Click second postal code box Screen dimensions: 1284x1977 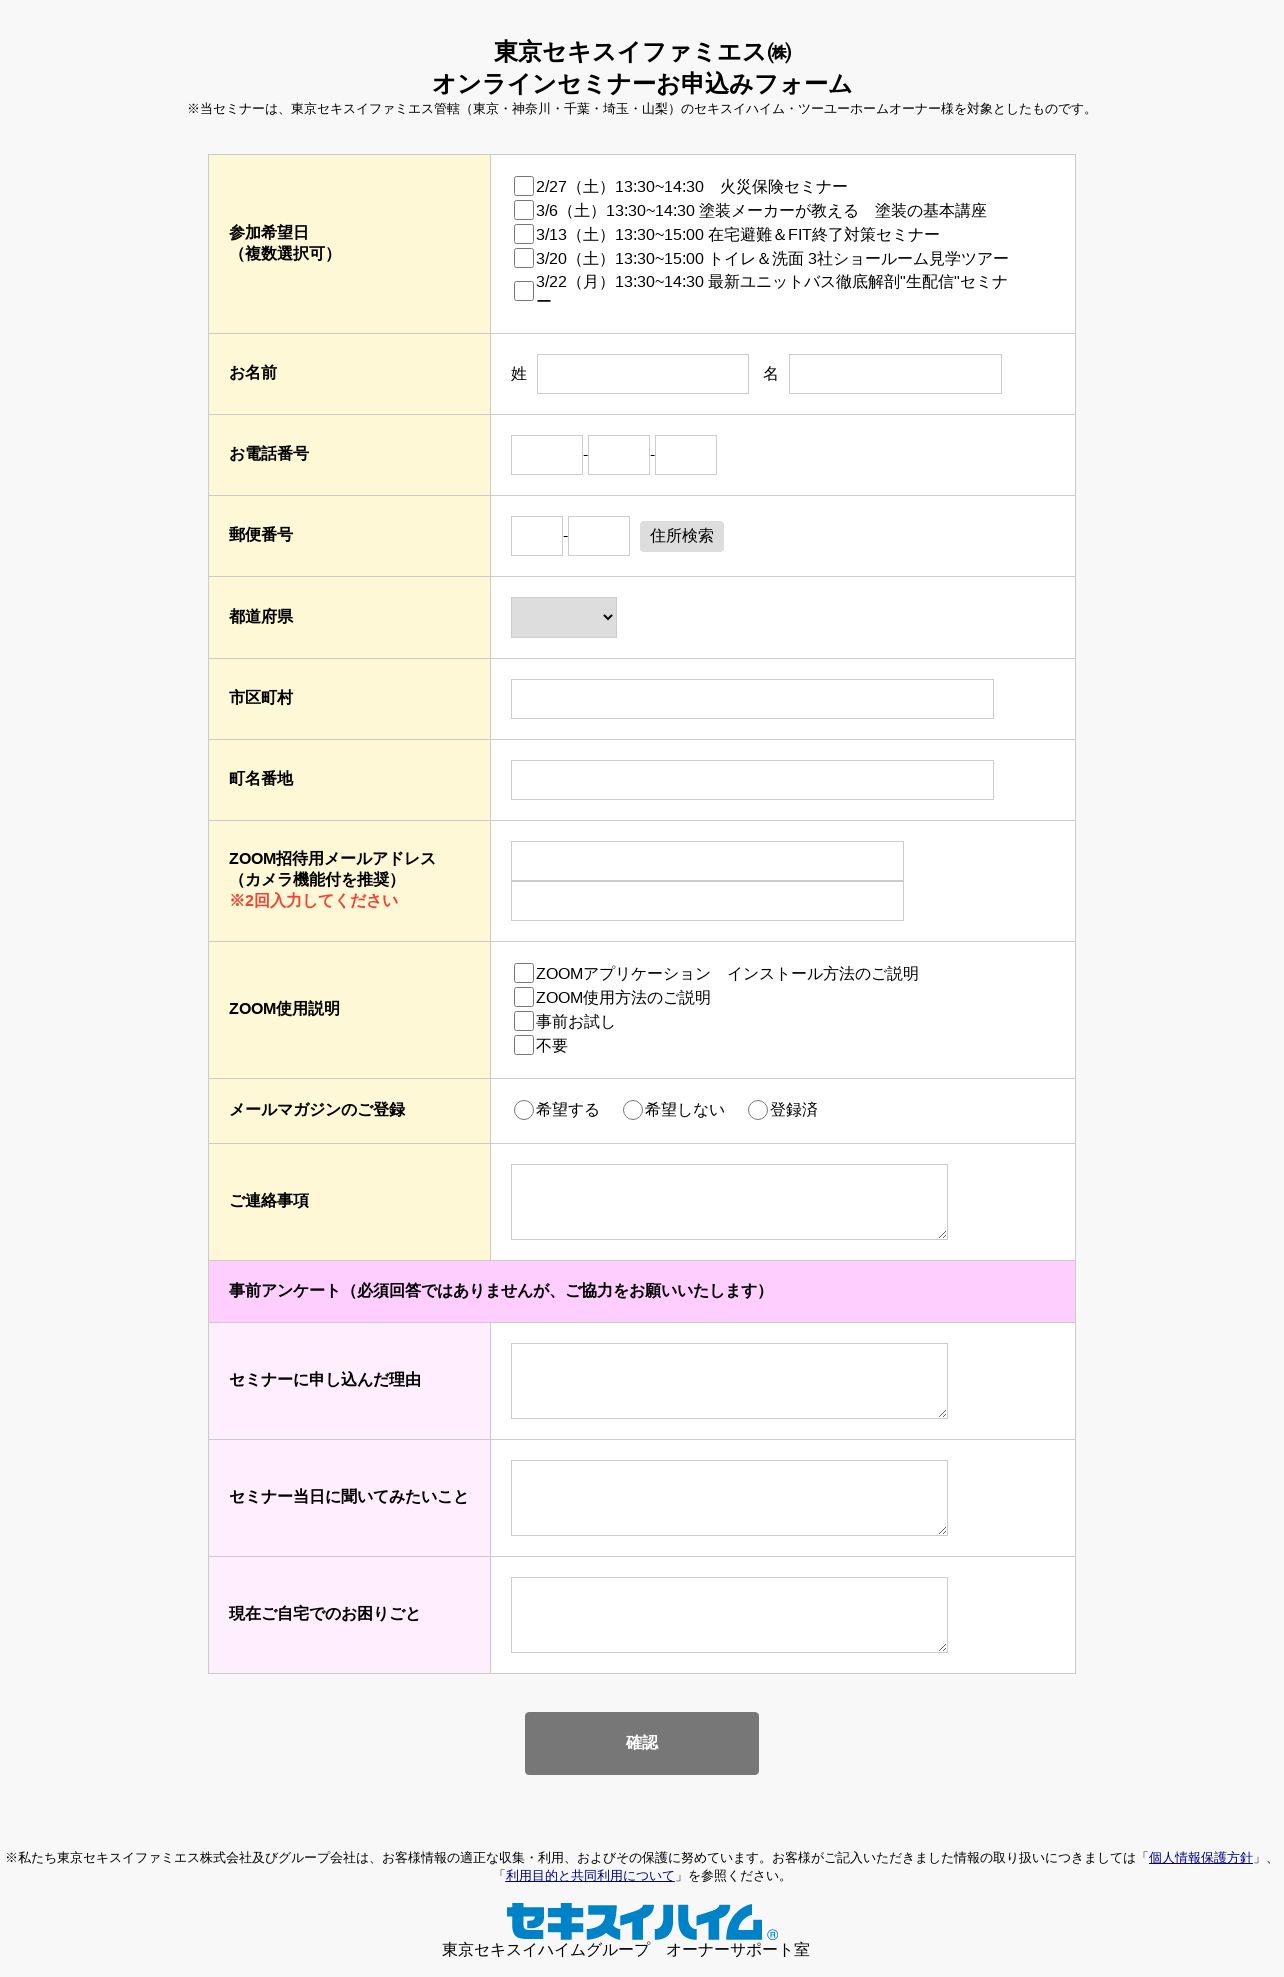(599, 536)
